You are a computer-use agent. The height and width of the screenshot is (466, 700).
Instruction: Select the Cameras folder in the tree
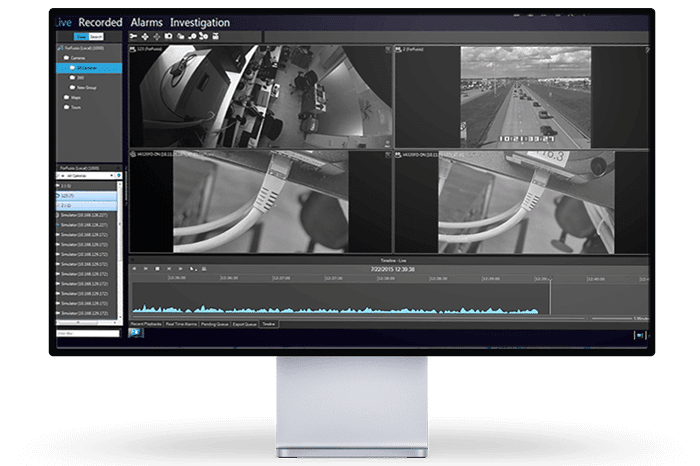[x=75, y=58]
